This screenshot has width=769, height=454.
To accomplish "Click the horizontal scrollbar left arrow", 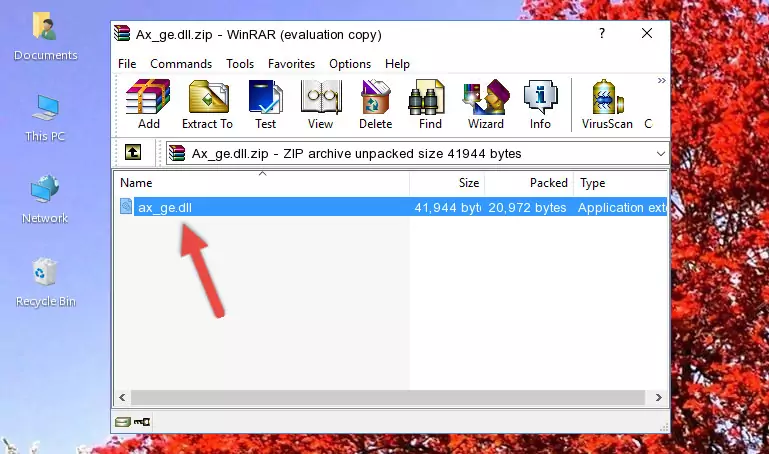I will (123, 398).
